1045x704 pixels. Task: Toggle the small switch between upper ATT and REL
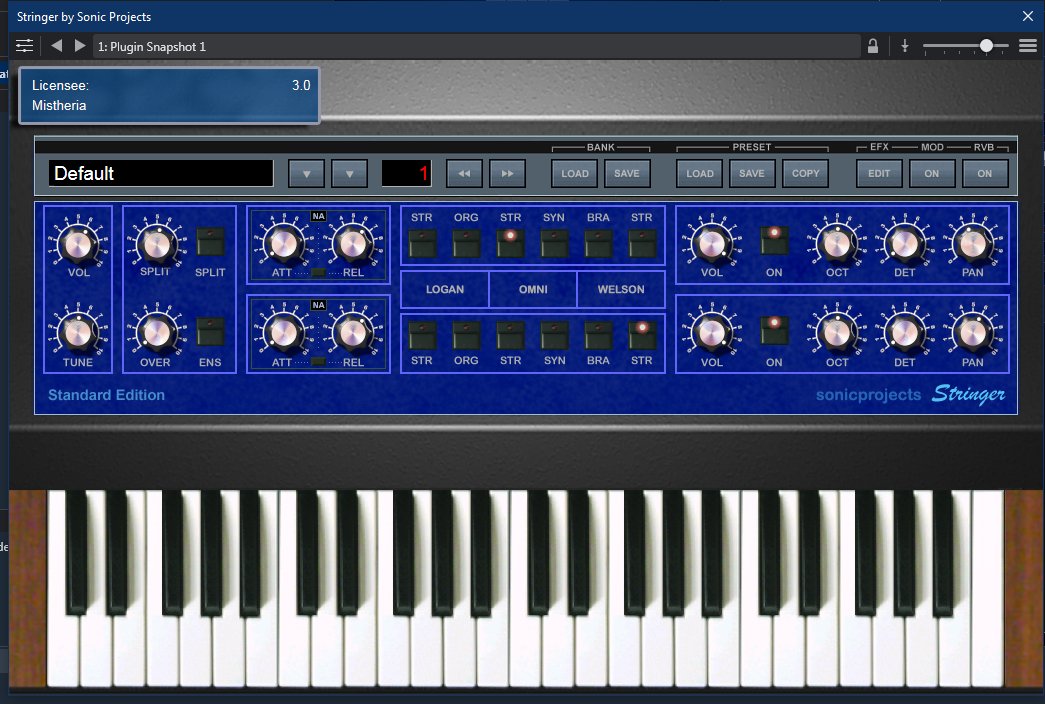(x=319, y=273)
